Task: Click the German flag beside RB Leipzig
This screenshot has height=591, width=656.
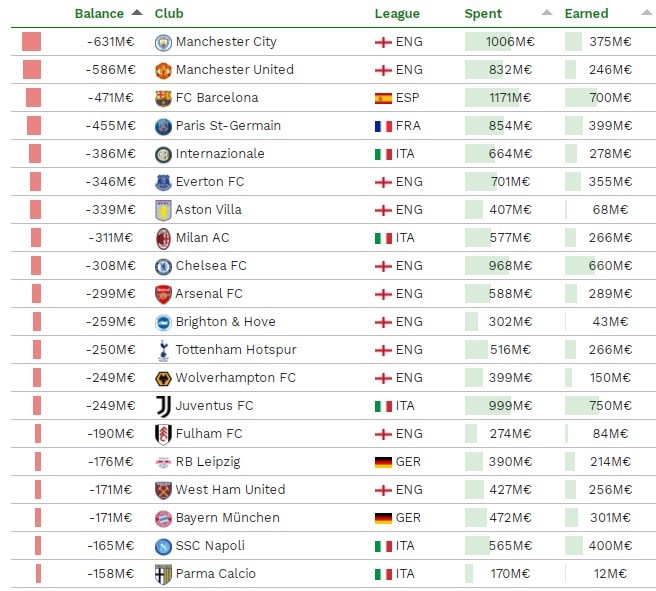Action: [383, 462]
